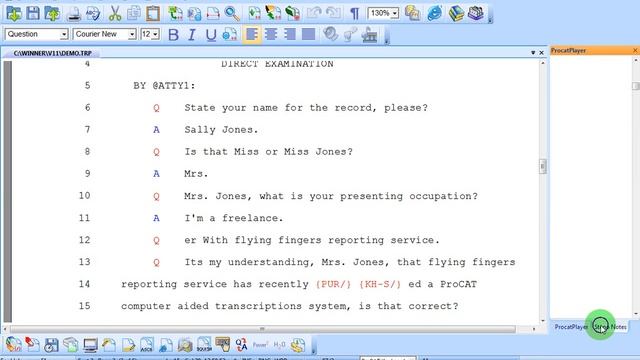Viewport: 640px width, 360px height.
Task: Click the Paste clipboard icon
Action: click(153, 13)
